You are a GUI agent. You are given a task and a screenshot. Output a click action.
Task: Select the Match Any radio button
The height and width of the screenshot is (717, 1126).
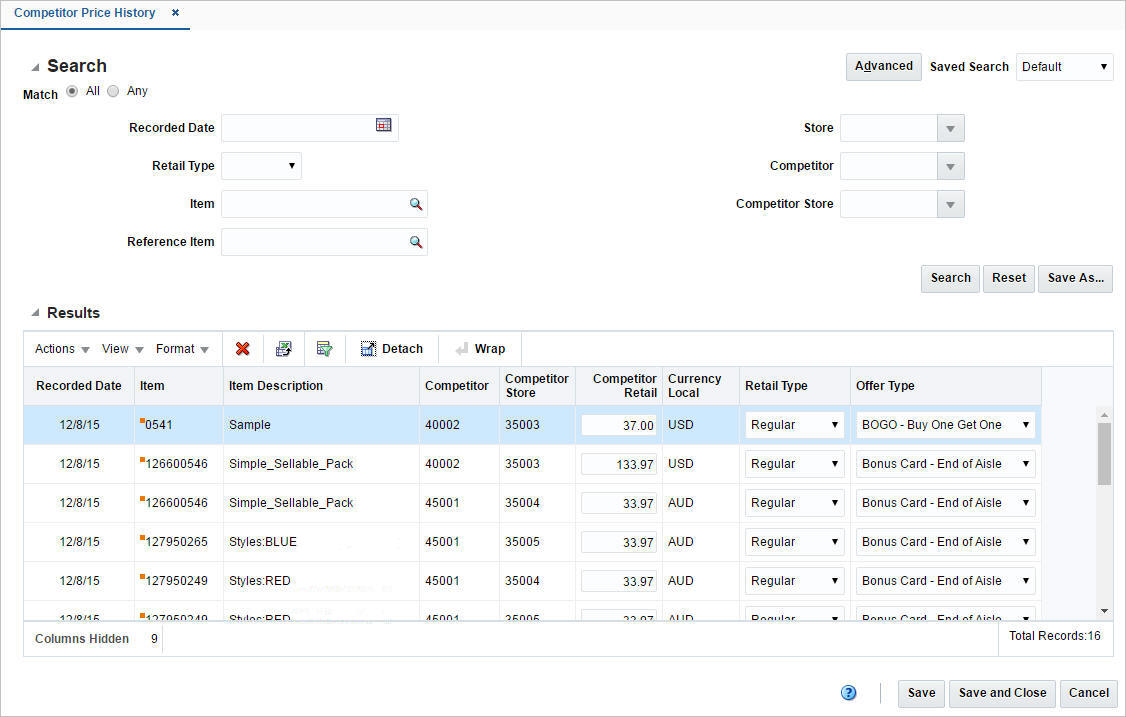coord(113,90)
